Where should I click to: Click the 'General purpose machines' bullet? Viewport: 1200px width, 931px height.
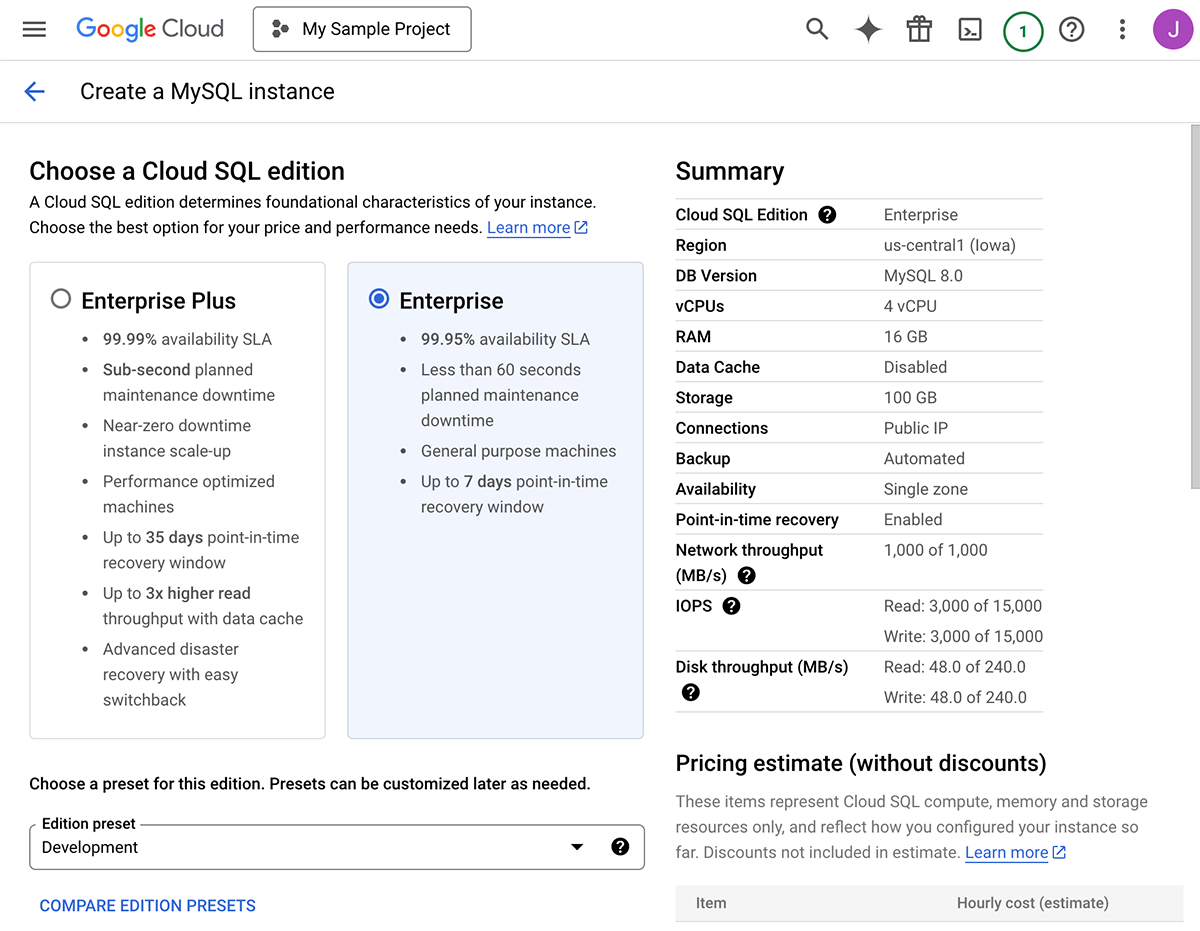519,451
